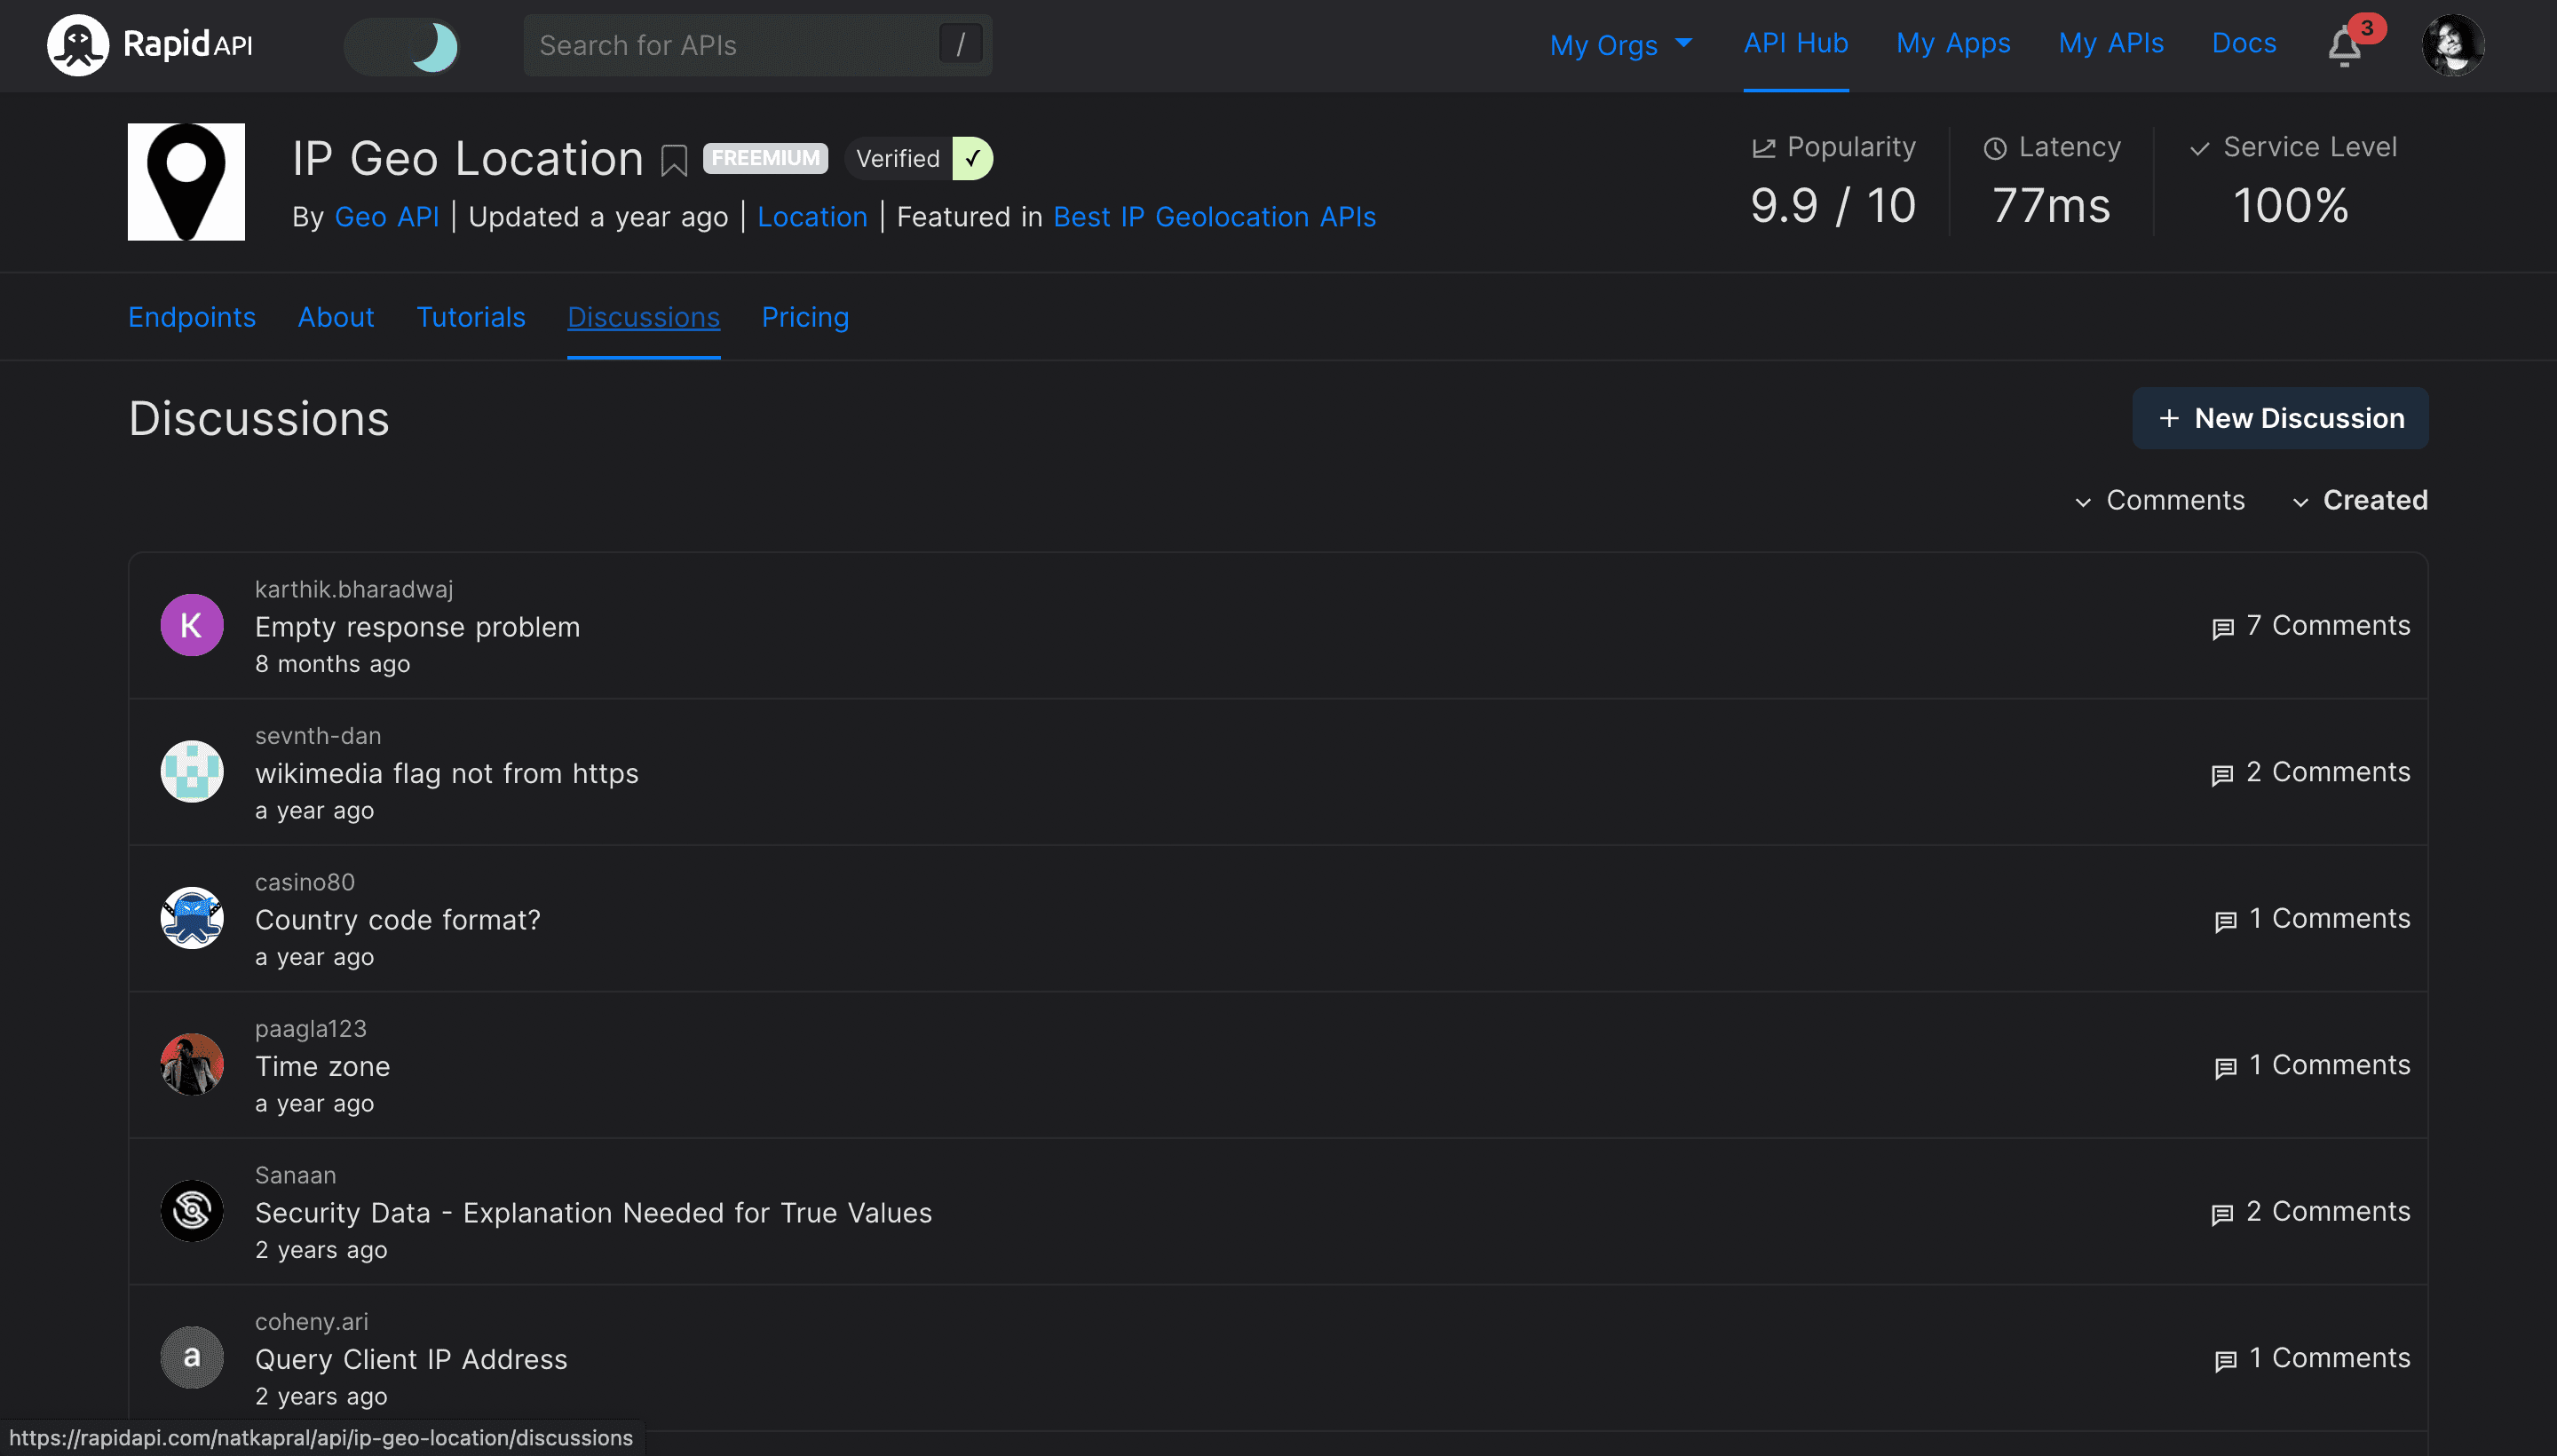The width and height of the screenshot is (2557, 1456).
Task: Open the 'Time zone' discussion
Action: [322, 1066]
